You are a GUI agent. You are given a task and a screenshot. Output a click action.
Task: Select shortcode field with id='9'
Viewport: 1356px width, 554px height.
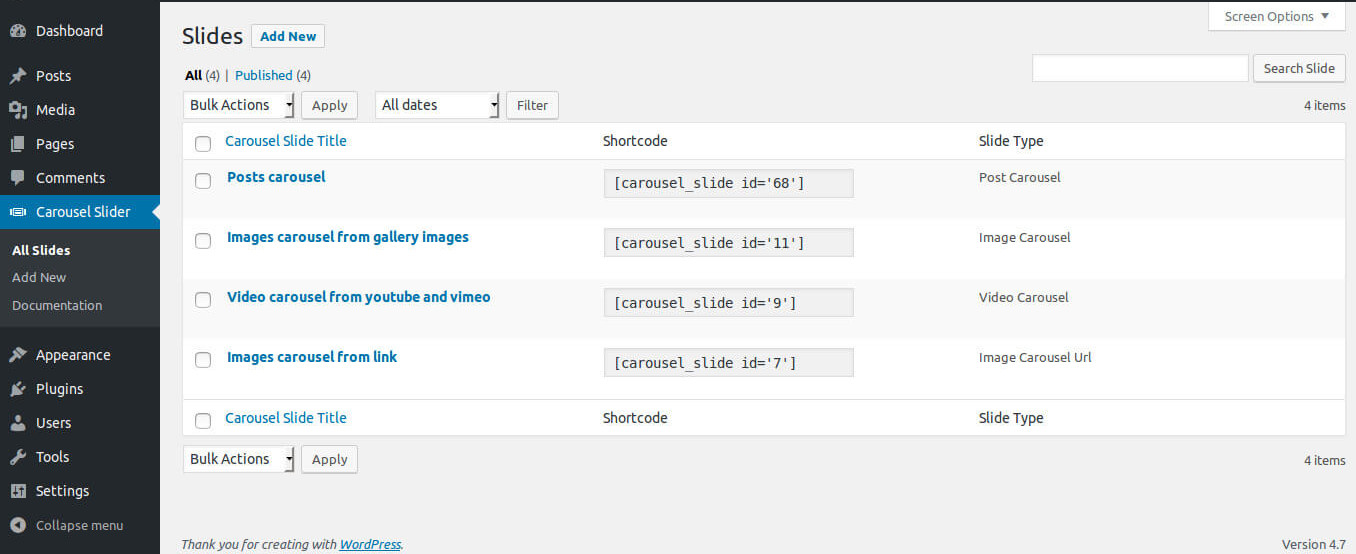pyautogui.click(x=729, y=303)
